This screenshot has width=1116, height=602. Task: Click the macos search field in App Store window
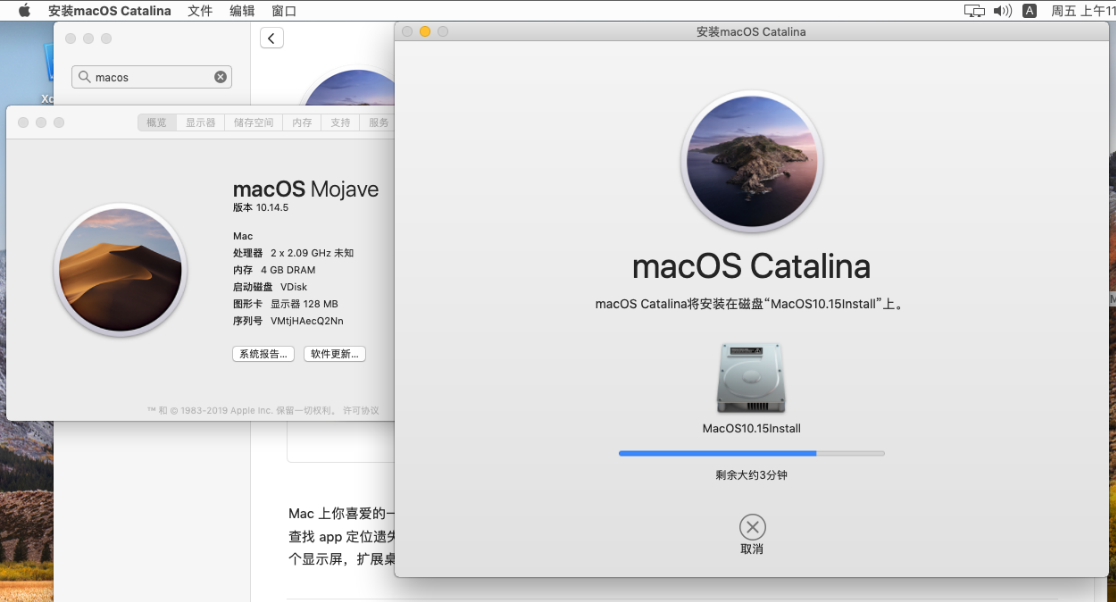coord(152,77)
